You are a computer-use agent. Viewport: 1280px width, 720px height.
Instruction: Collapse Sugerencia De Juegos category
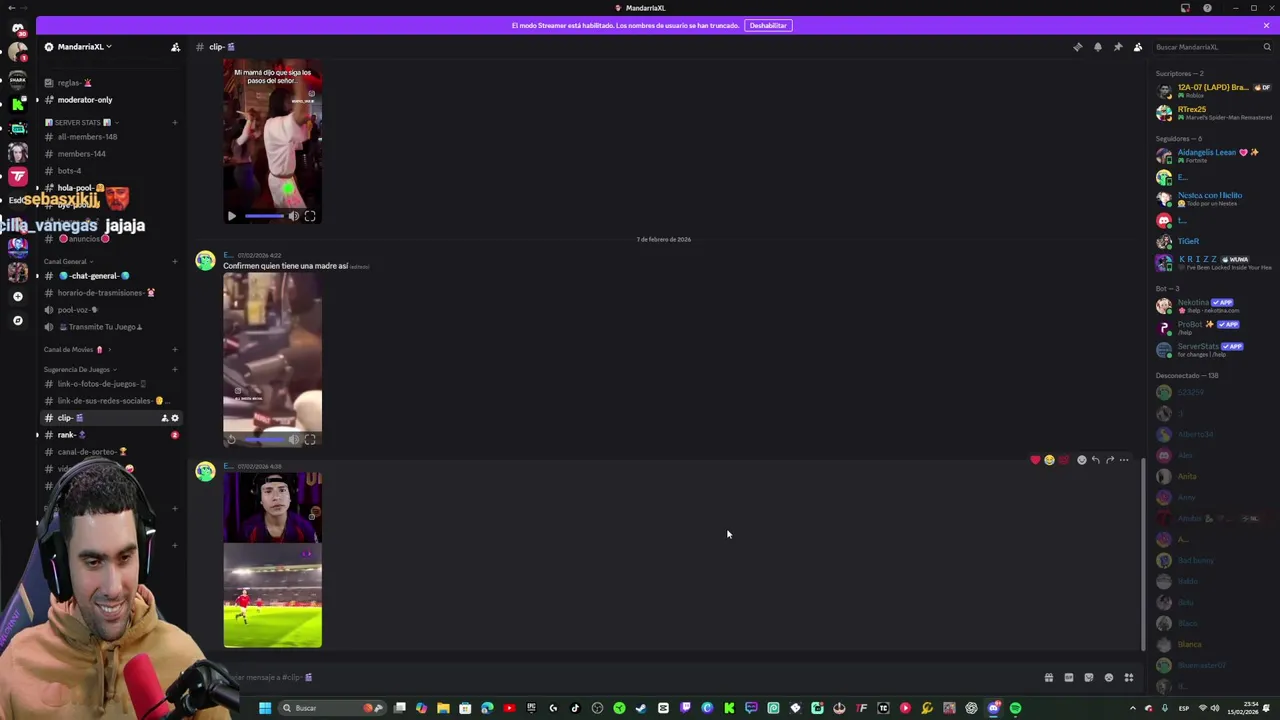(80, 369)
